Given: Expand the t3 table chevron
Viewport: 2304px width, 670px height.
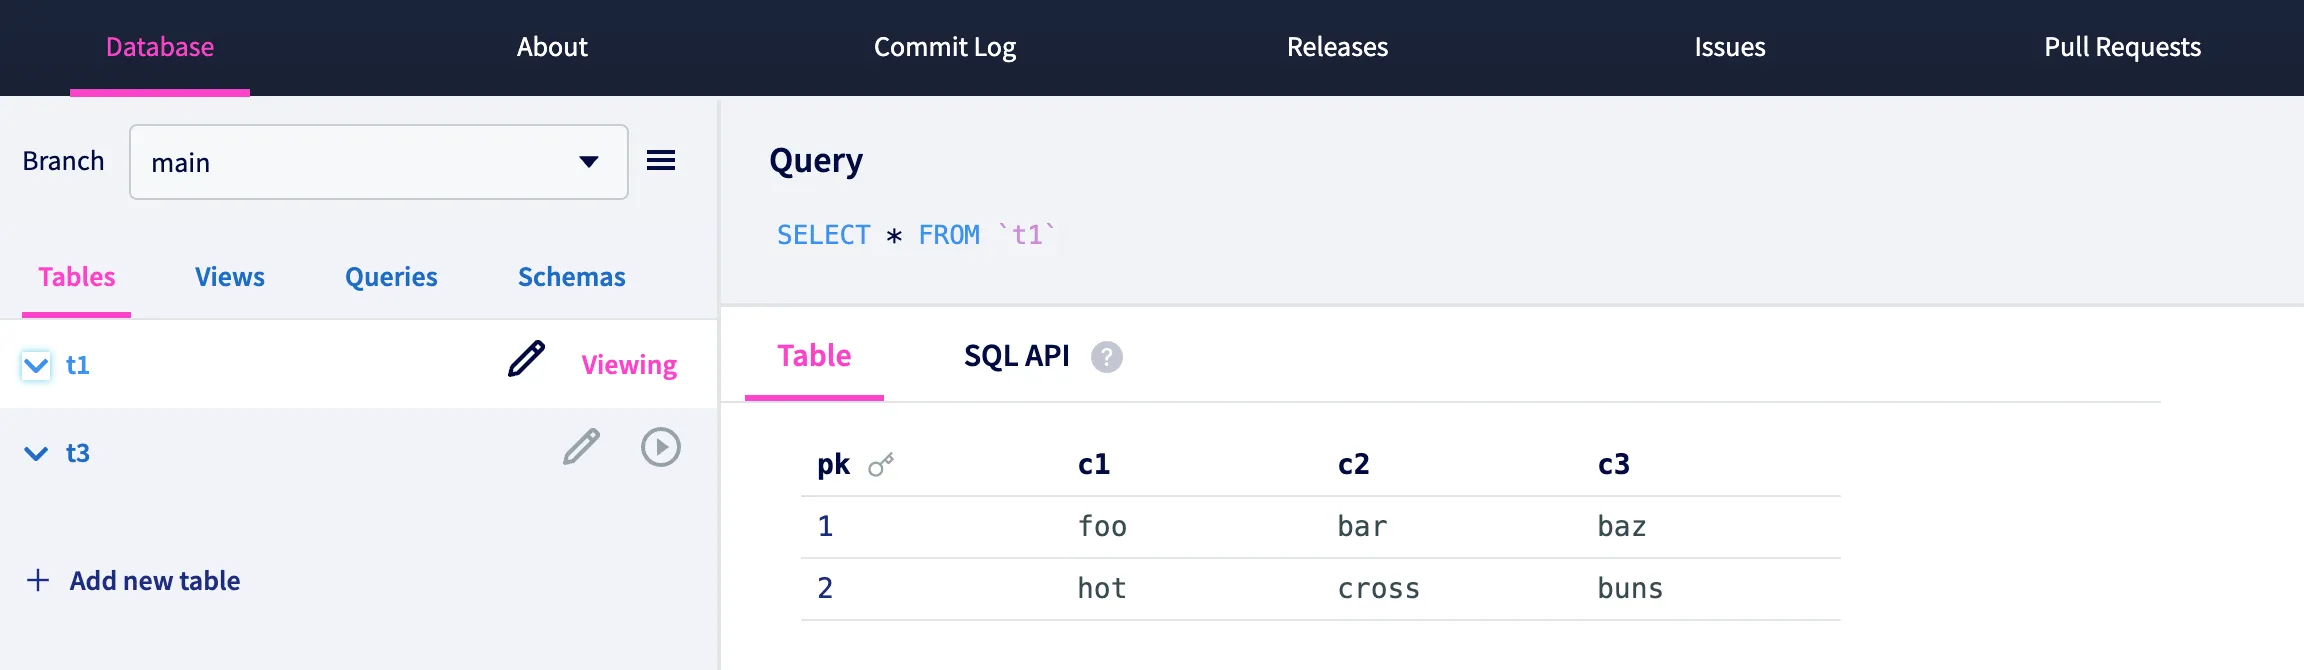Looking at the screenshot, I should click(36, 454).
